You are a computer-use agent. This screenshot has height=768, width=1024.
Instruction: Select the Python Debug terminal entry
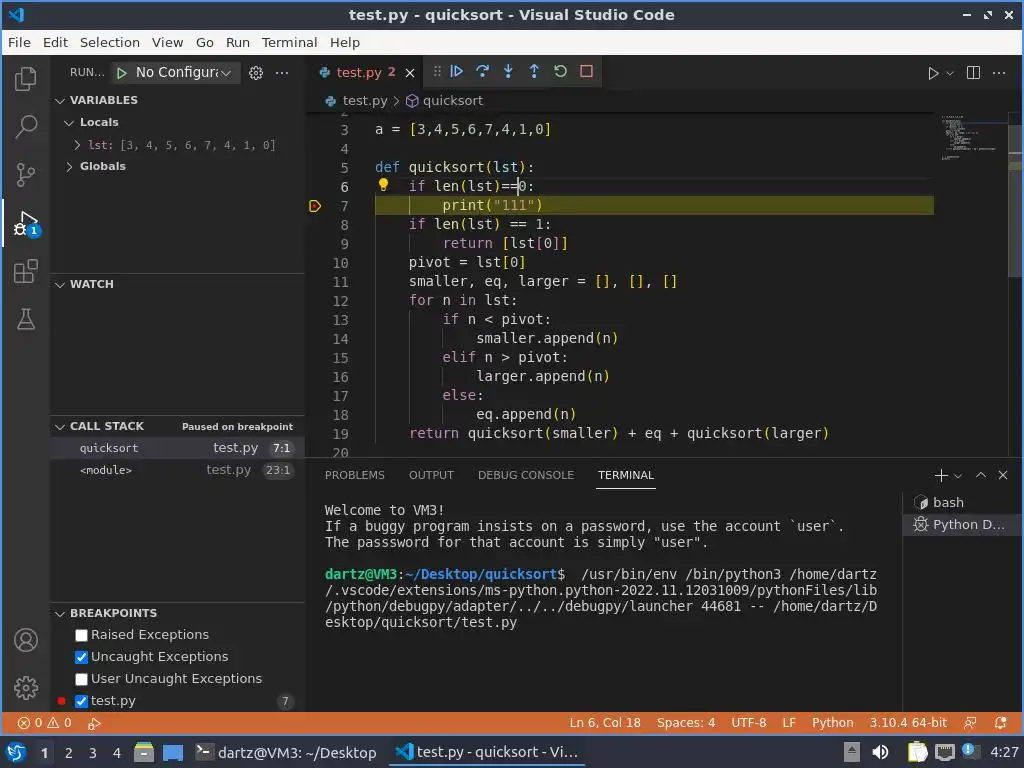pos(962,524)
